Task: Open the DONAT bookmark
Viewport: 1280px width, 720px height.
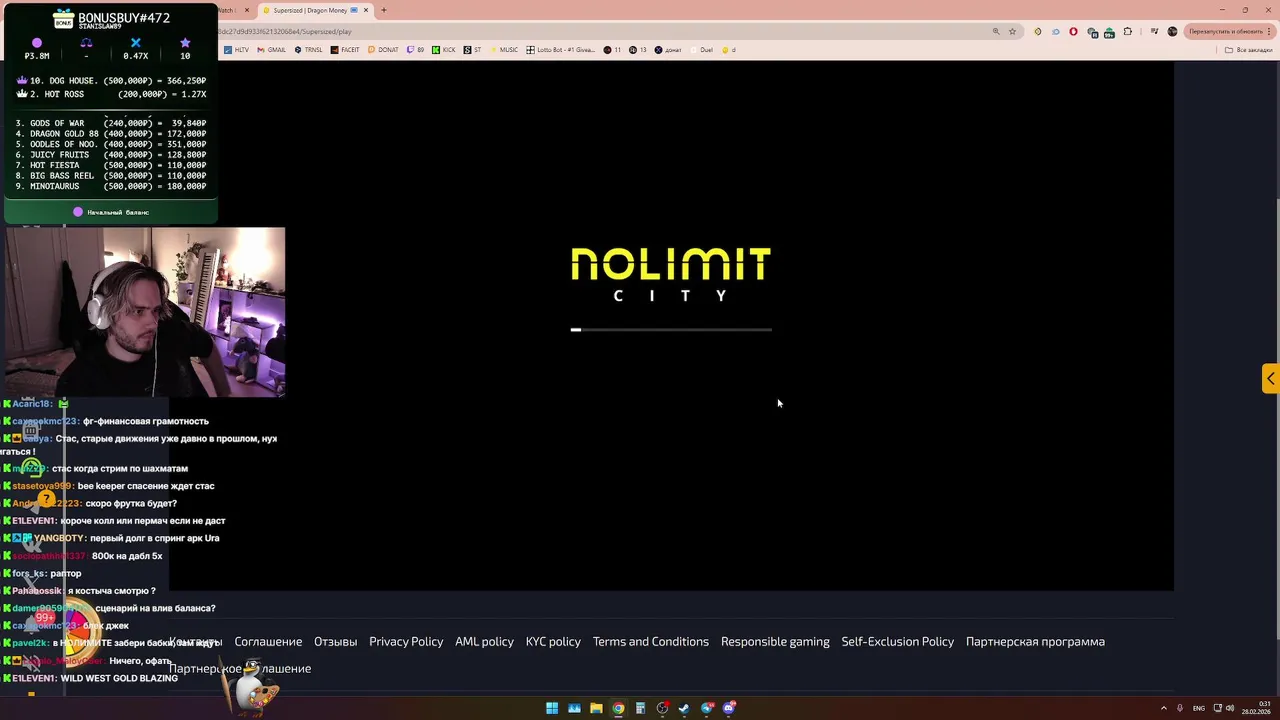Action: coord(383,49)
